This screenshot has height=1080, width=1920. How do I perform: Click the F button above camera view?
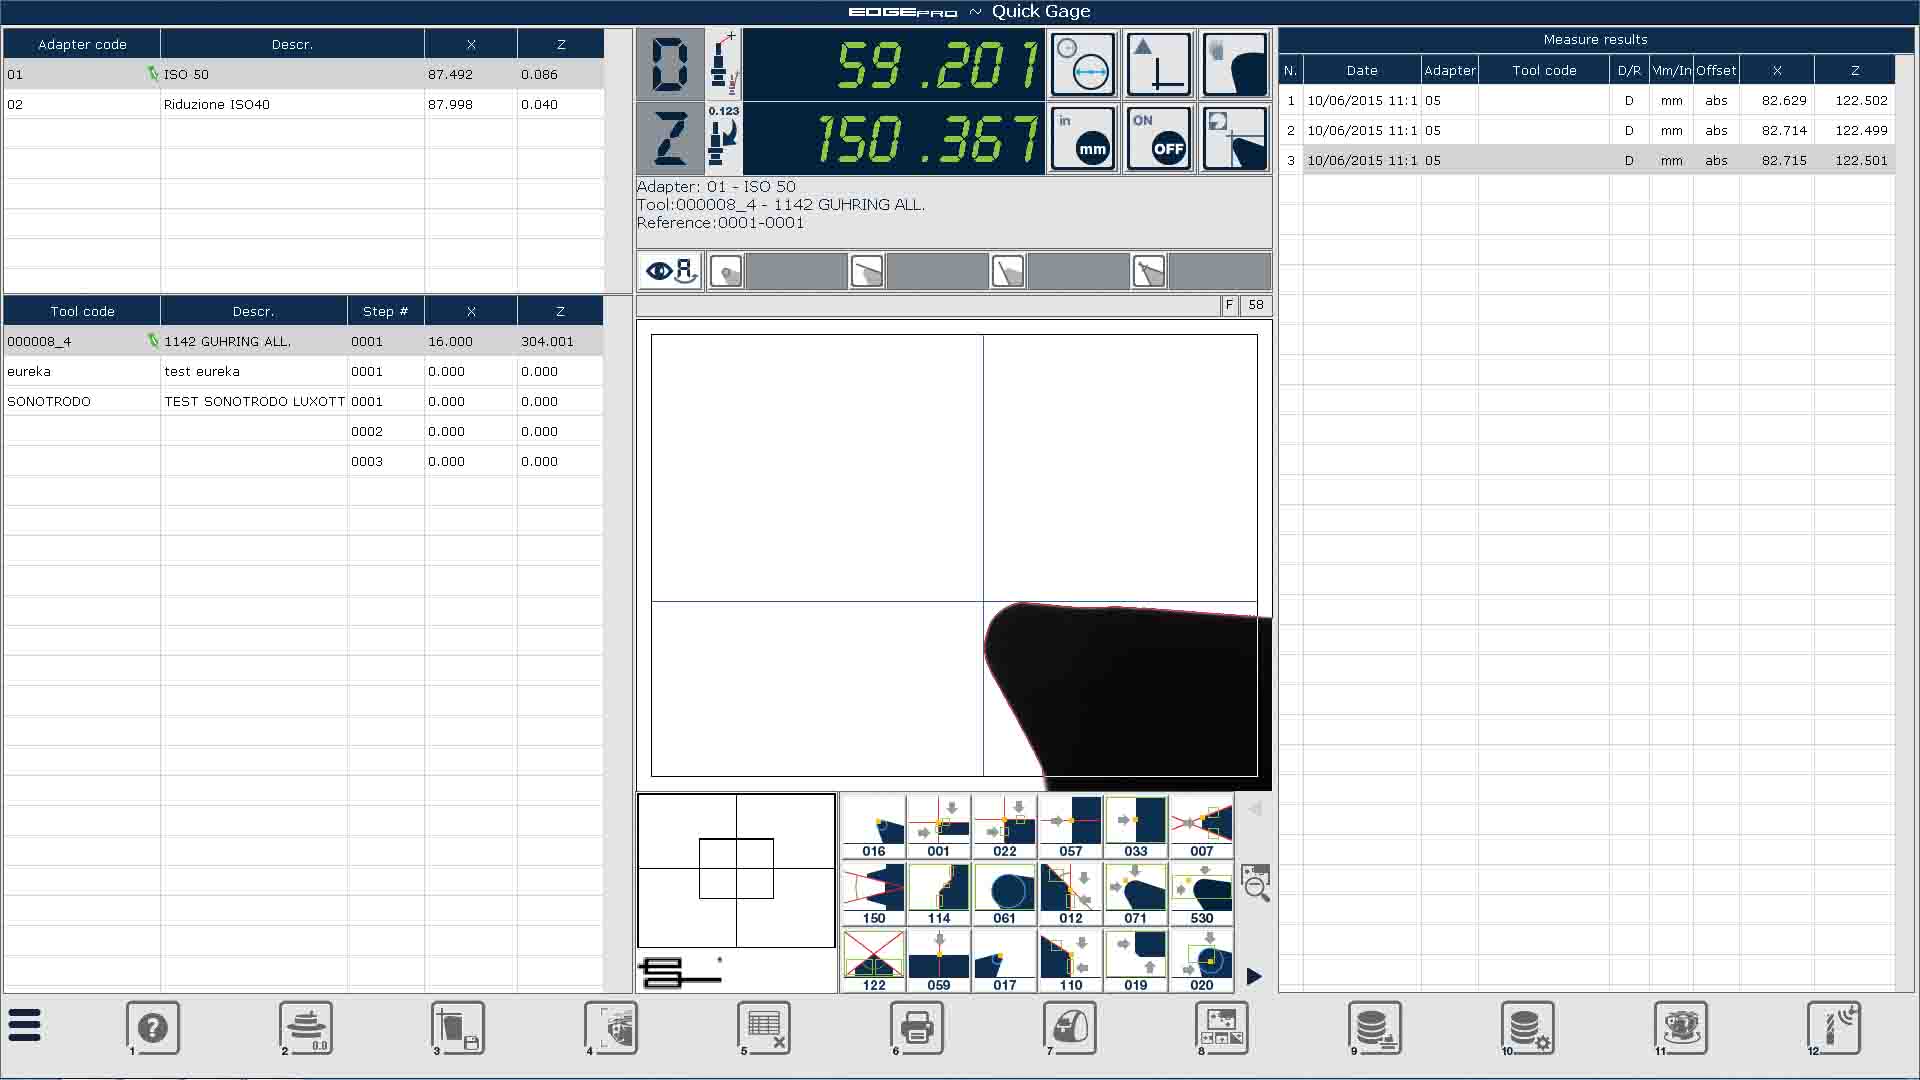coord(1229,305)
